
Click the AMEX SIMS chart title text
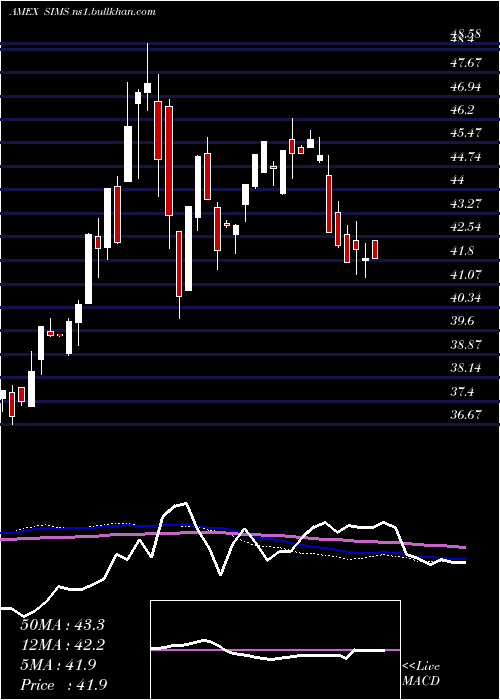[83, 12]
